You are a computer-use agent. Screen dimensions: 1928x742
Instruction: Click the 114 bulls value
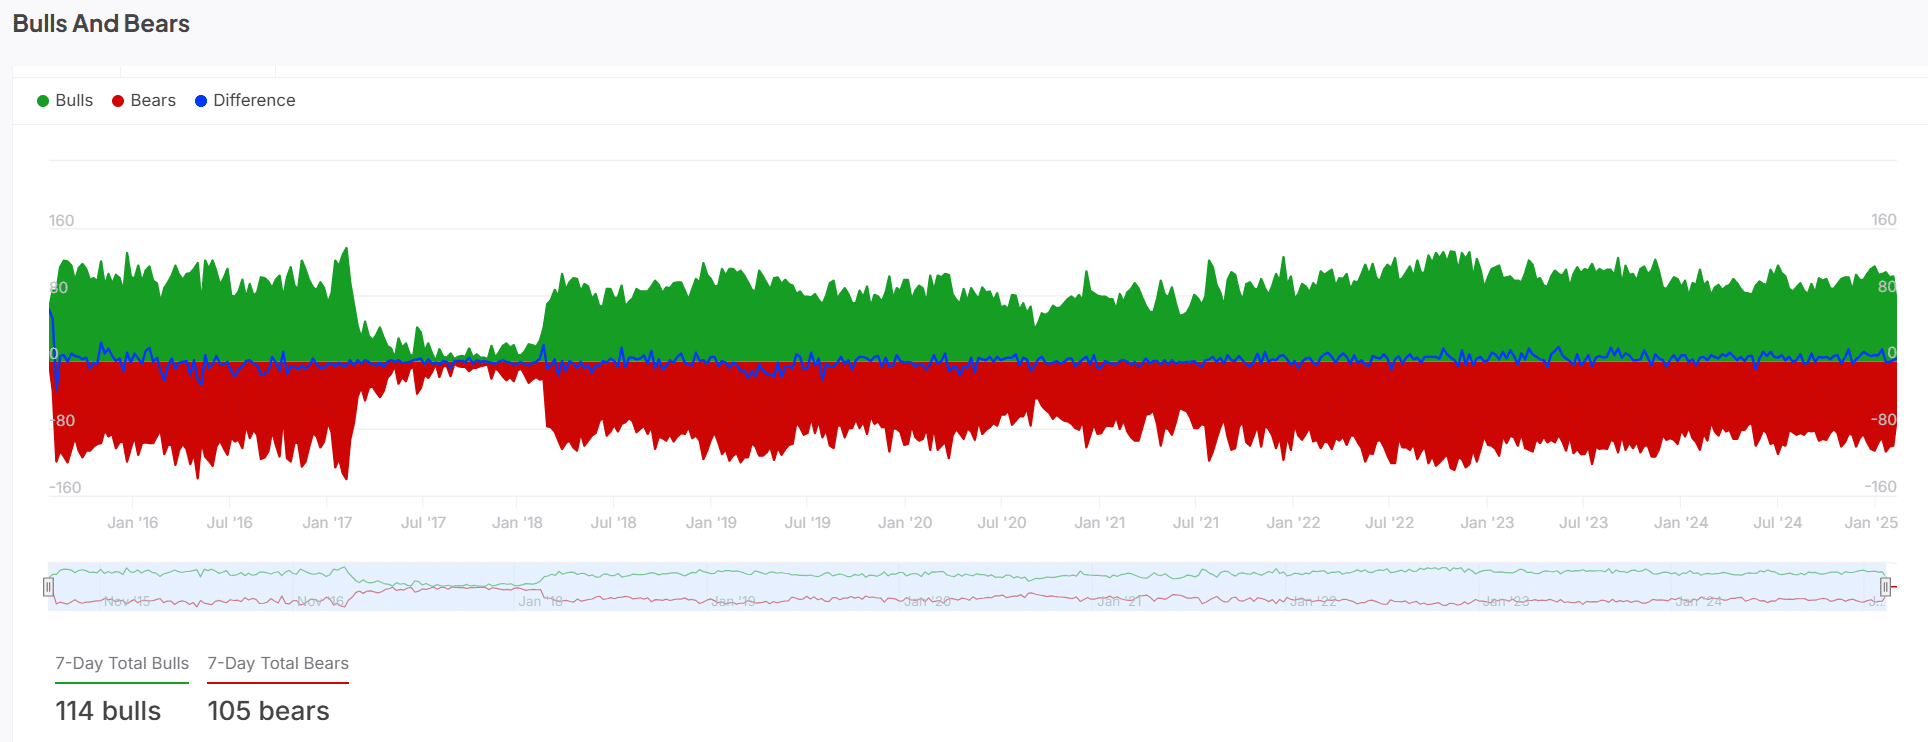pos(108,711)
